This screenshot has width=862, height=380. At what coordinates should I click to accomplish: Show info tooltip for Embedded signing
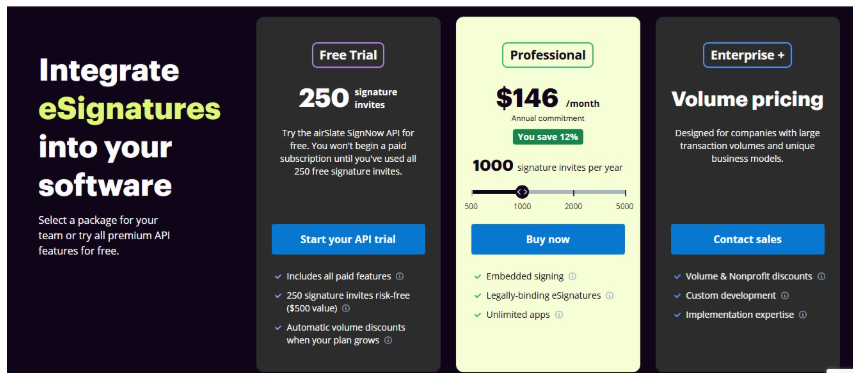[x=573, y=276]
